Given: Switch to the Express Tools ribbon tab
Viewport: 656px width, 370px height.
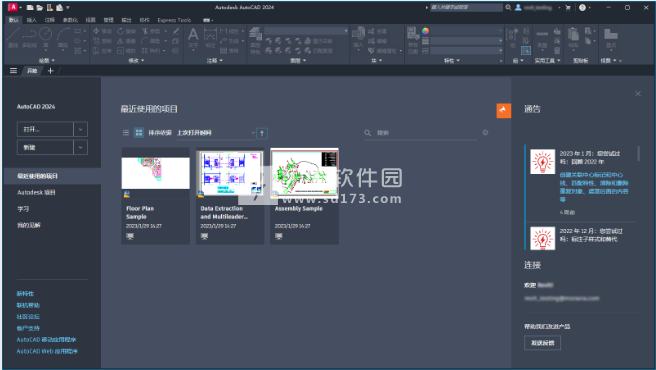Looking at the screenshot, I should [174, 20].
